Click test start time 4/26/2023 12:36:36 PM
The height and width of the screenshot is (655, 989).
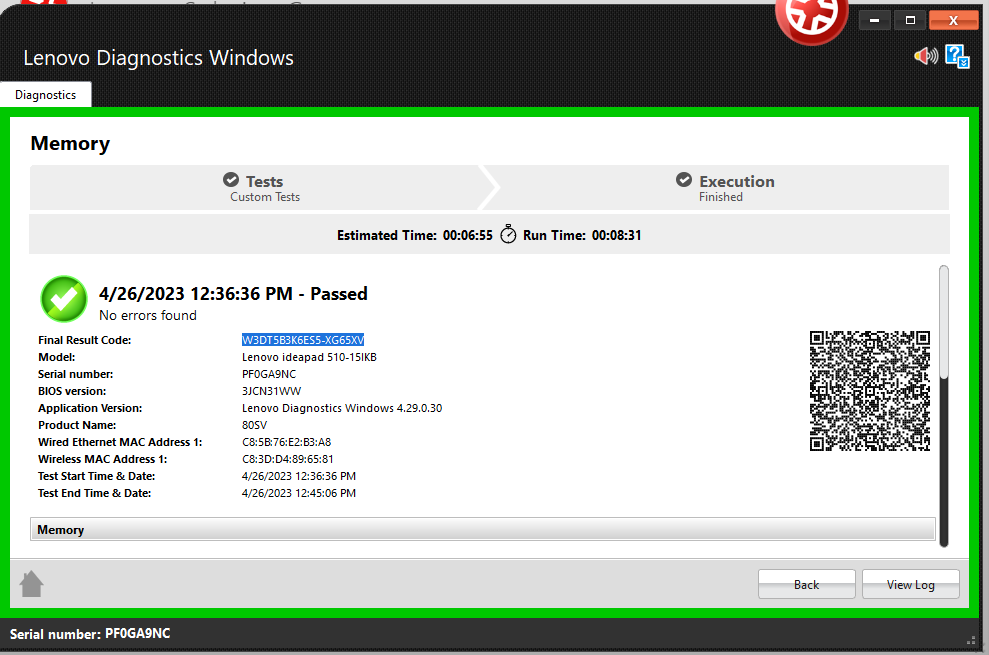point(299,476)
